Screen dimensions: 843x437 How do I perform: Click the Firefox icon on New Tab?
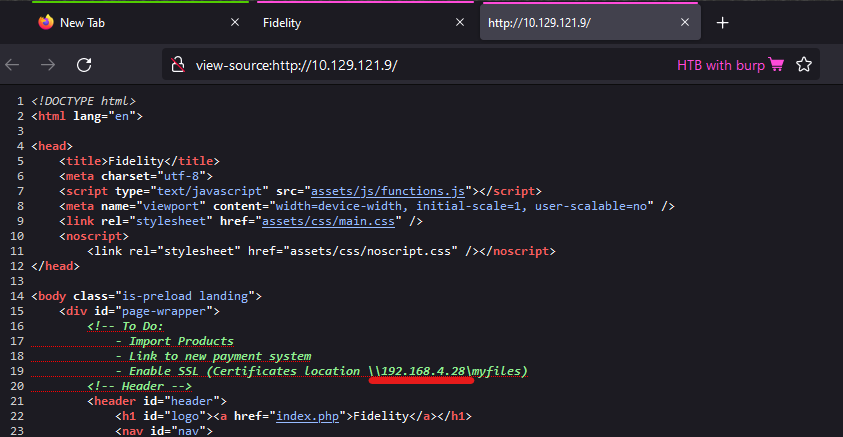[46, 22]
